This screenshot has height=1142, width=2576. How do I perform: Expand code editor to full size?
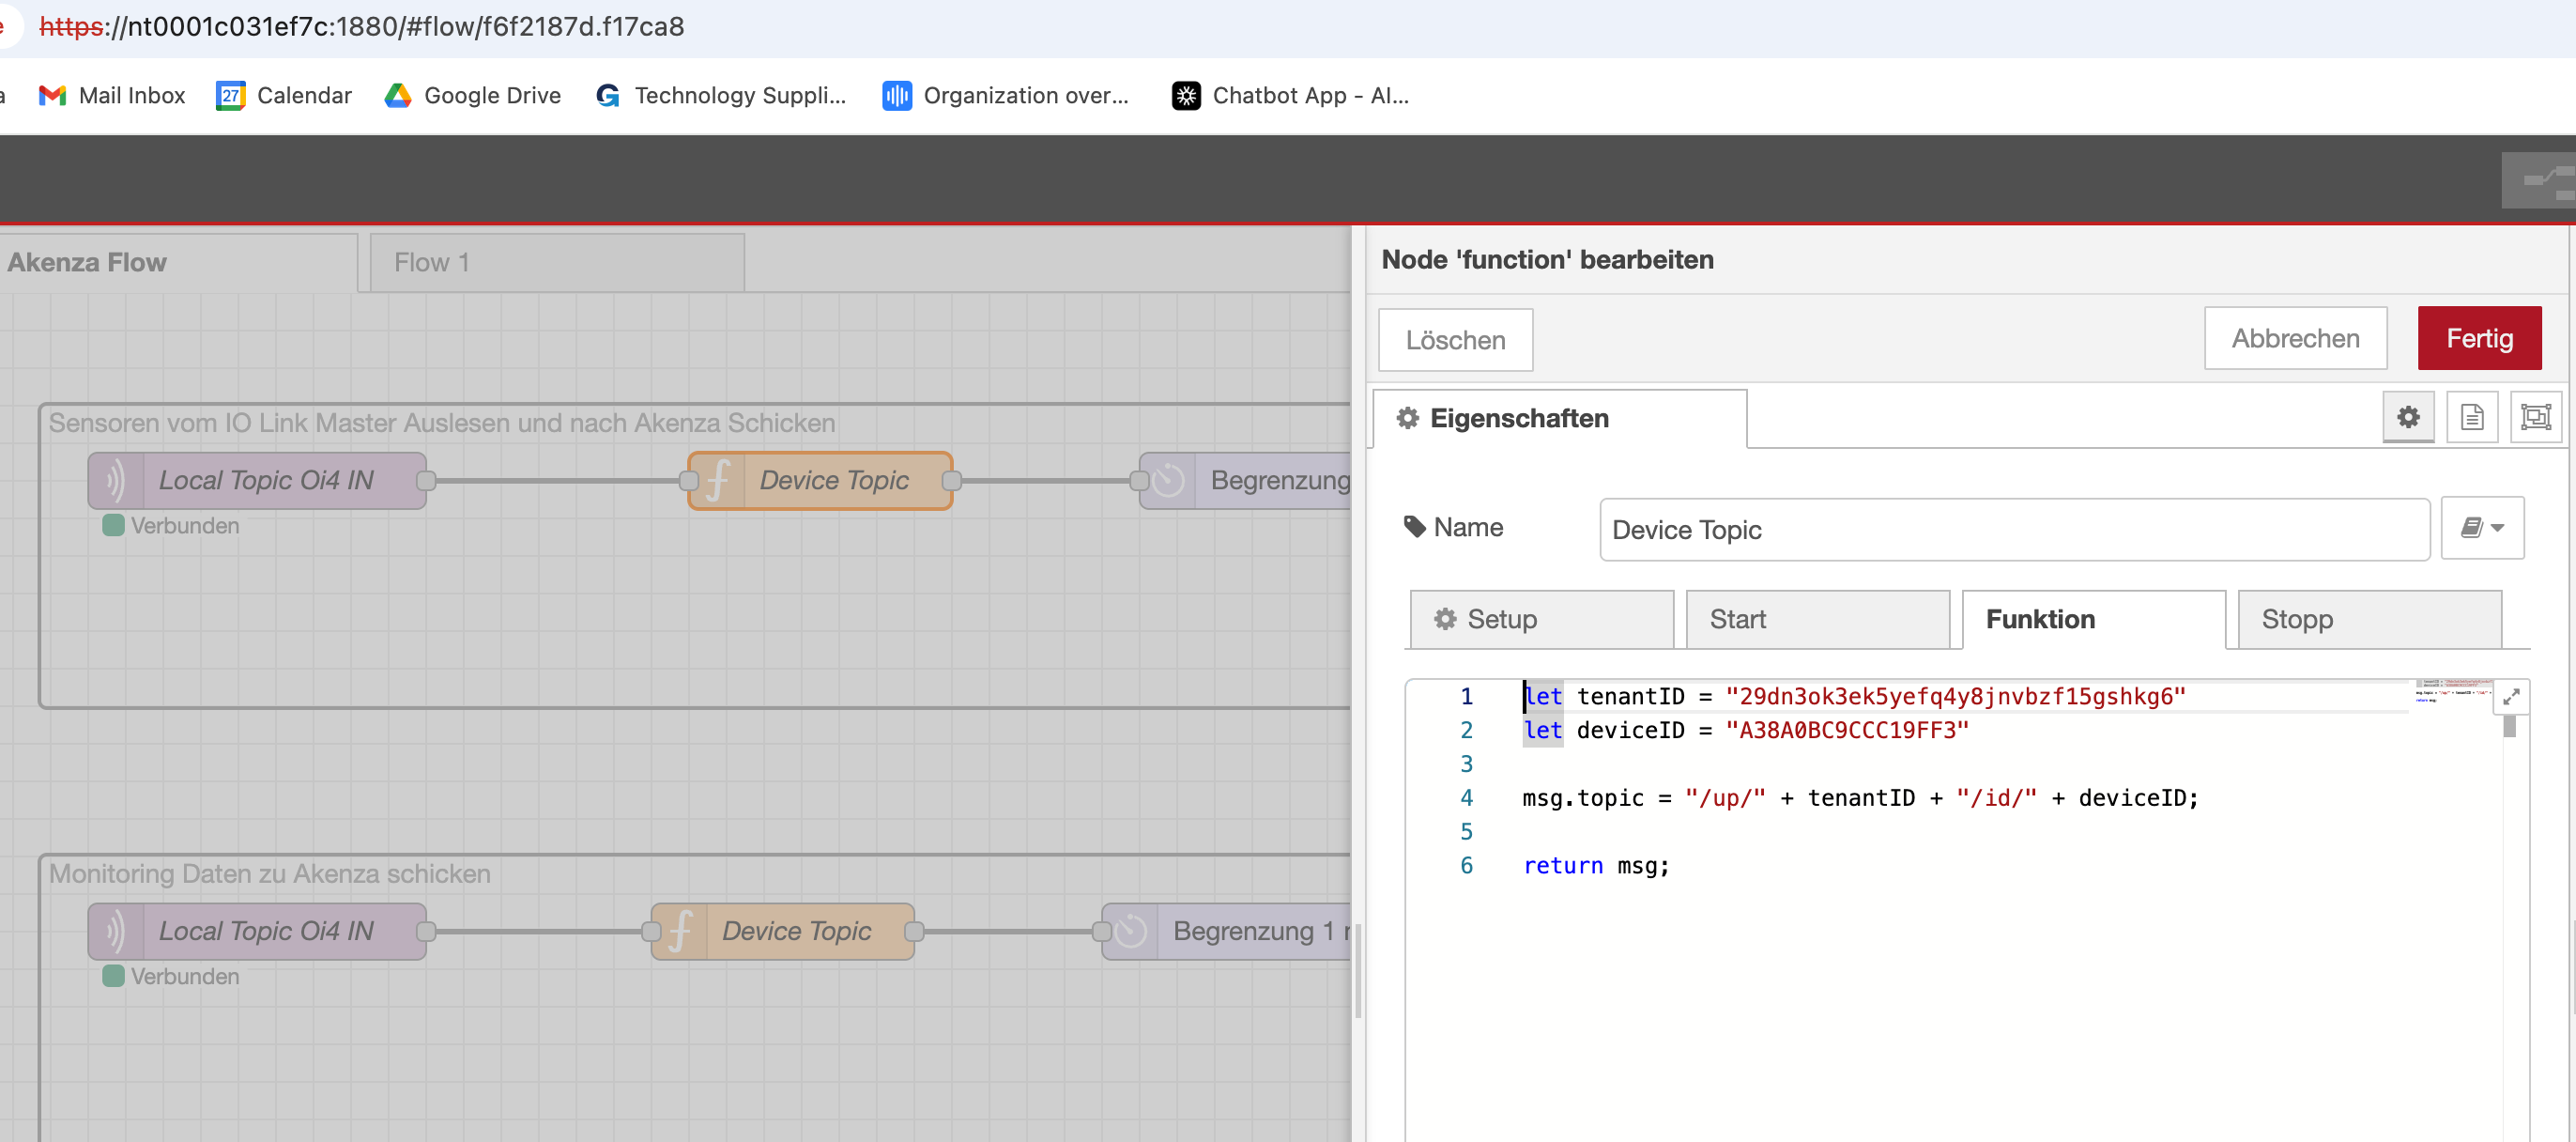(x=2511, y=698)
